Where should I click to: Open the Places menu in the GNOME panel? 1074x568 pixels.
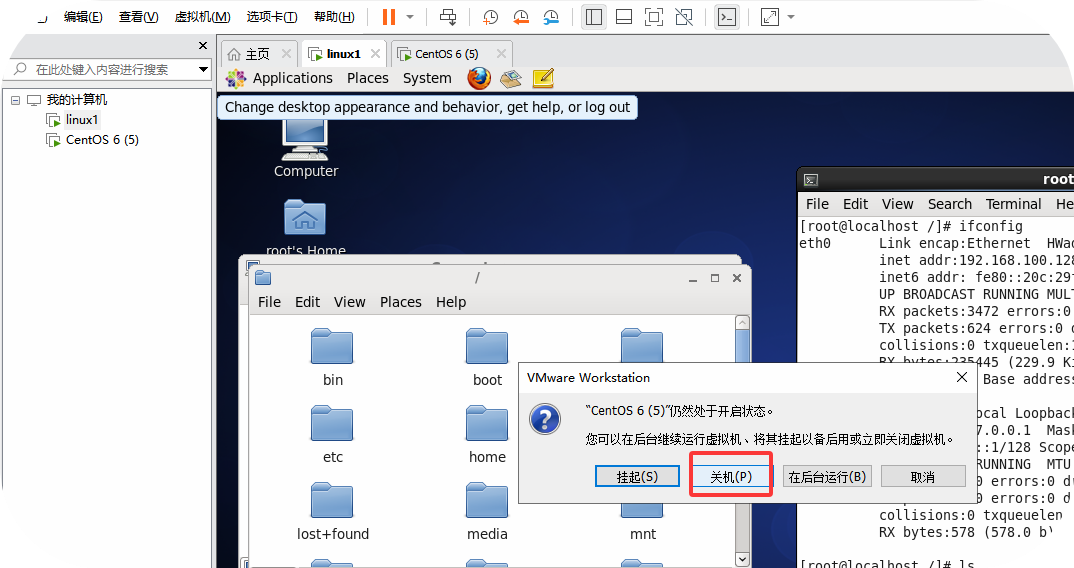point(368,78)
